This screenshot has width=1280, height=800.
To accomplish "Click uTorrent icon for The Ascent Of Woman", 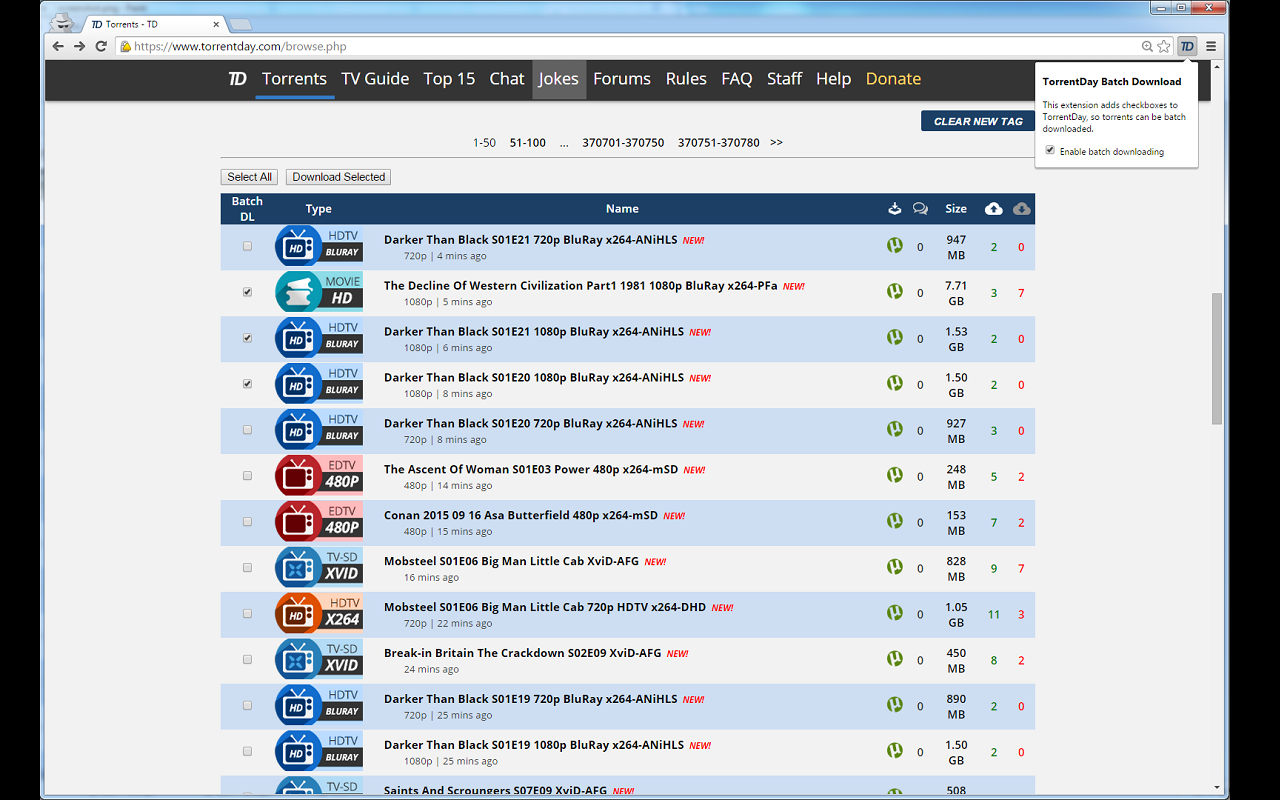I will pyautogui.click(x=895, y=475).
